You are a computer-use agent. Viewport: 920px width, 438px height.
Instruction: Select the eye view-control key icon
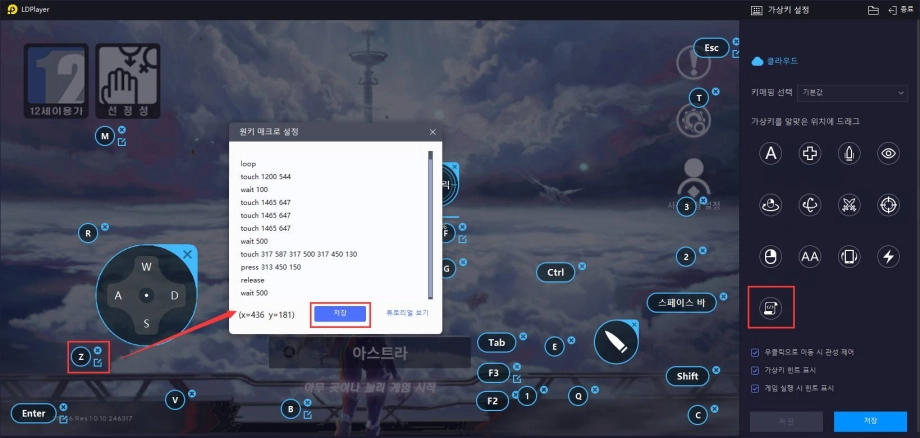[887, 153]
